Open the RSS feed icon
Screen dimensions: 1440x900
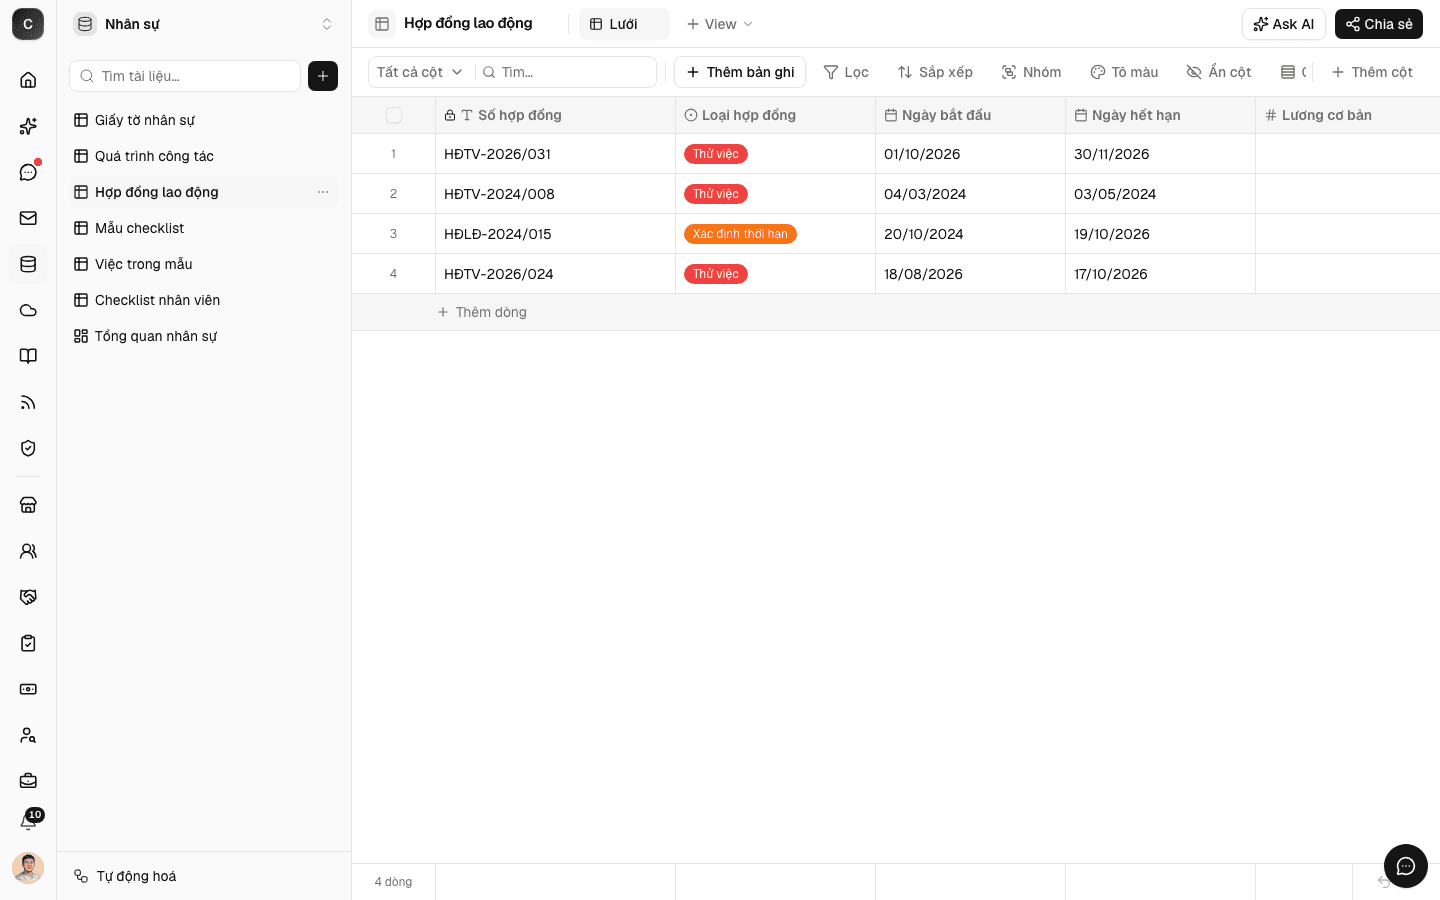click(x=28, y=402)
